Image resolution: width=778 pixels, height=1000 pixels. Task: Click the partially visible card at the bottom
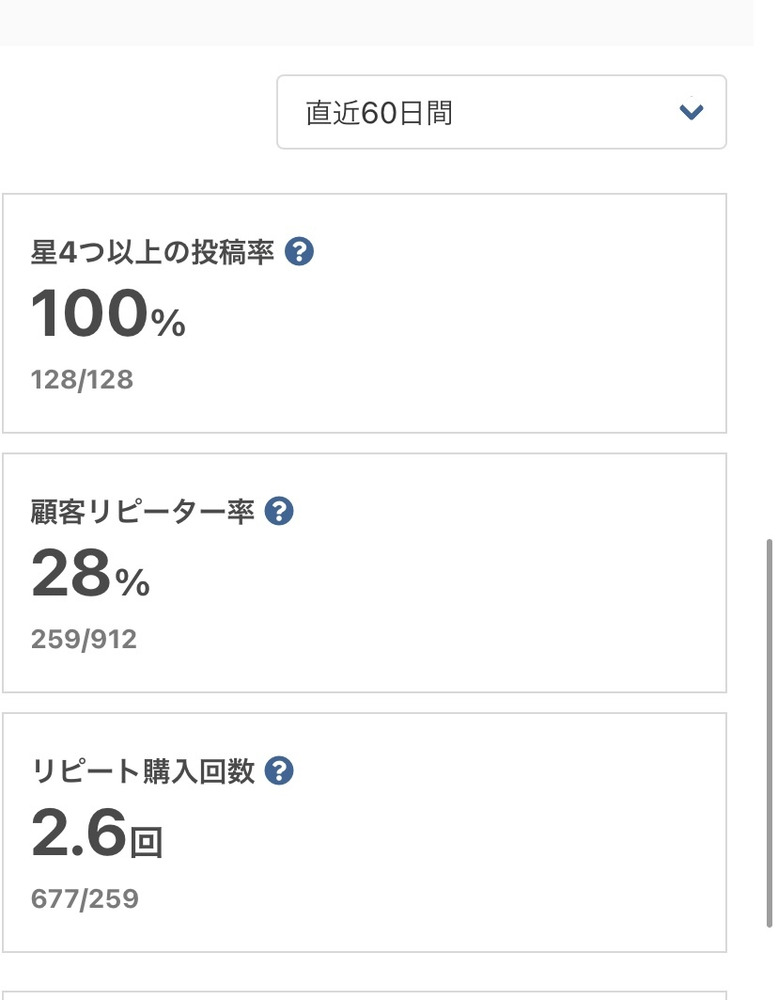[364, 995]
